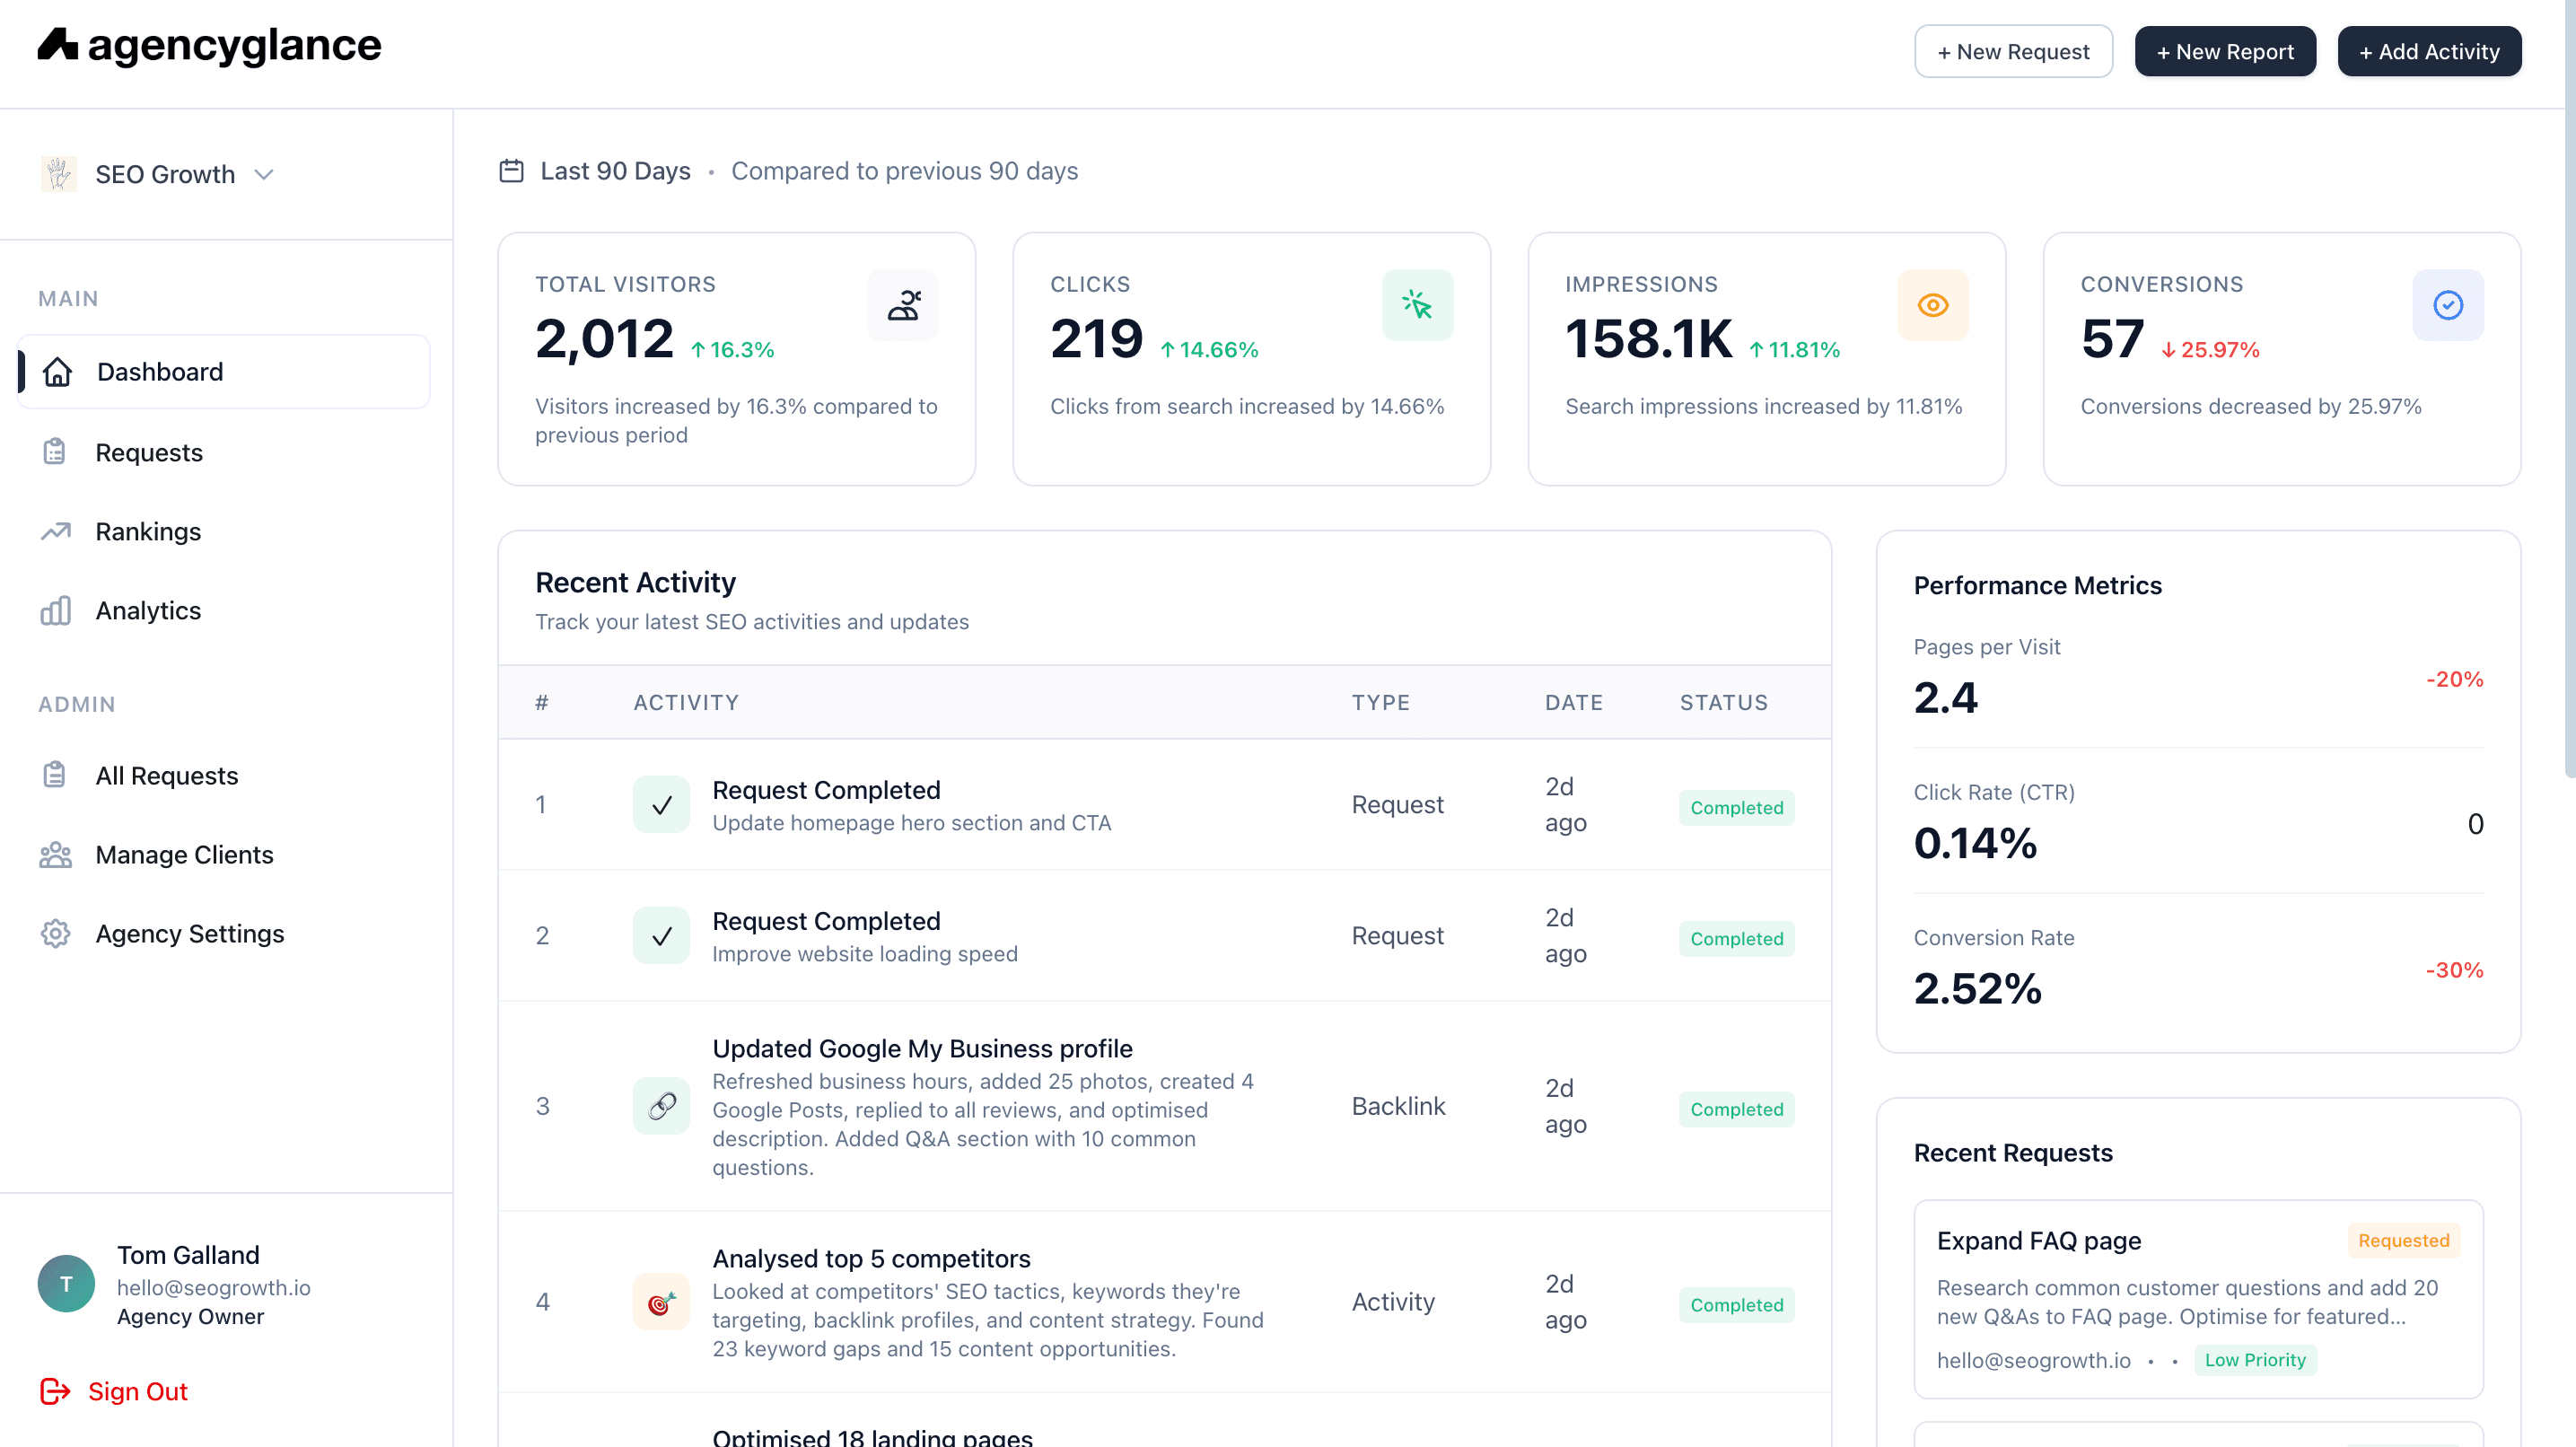Click the Completed badge in row 3
This screenshot has width=2576, height=1447.
[x=1736, y=1109]
